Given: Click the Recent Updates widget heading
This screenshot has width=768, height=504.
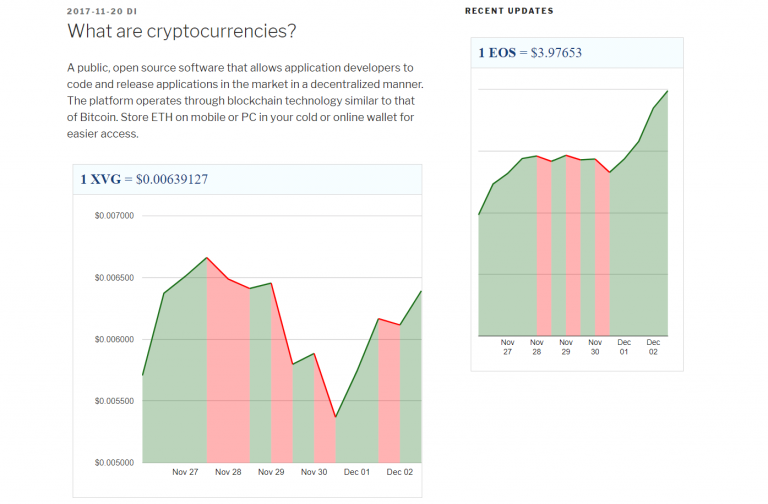Looking at the screenshot, I should point(509,11).
